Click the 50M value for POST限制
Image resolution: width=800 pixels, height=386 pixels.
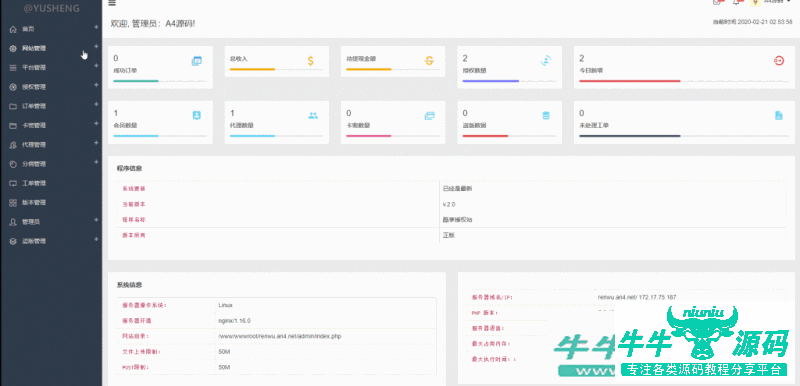pos(224,368)
